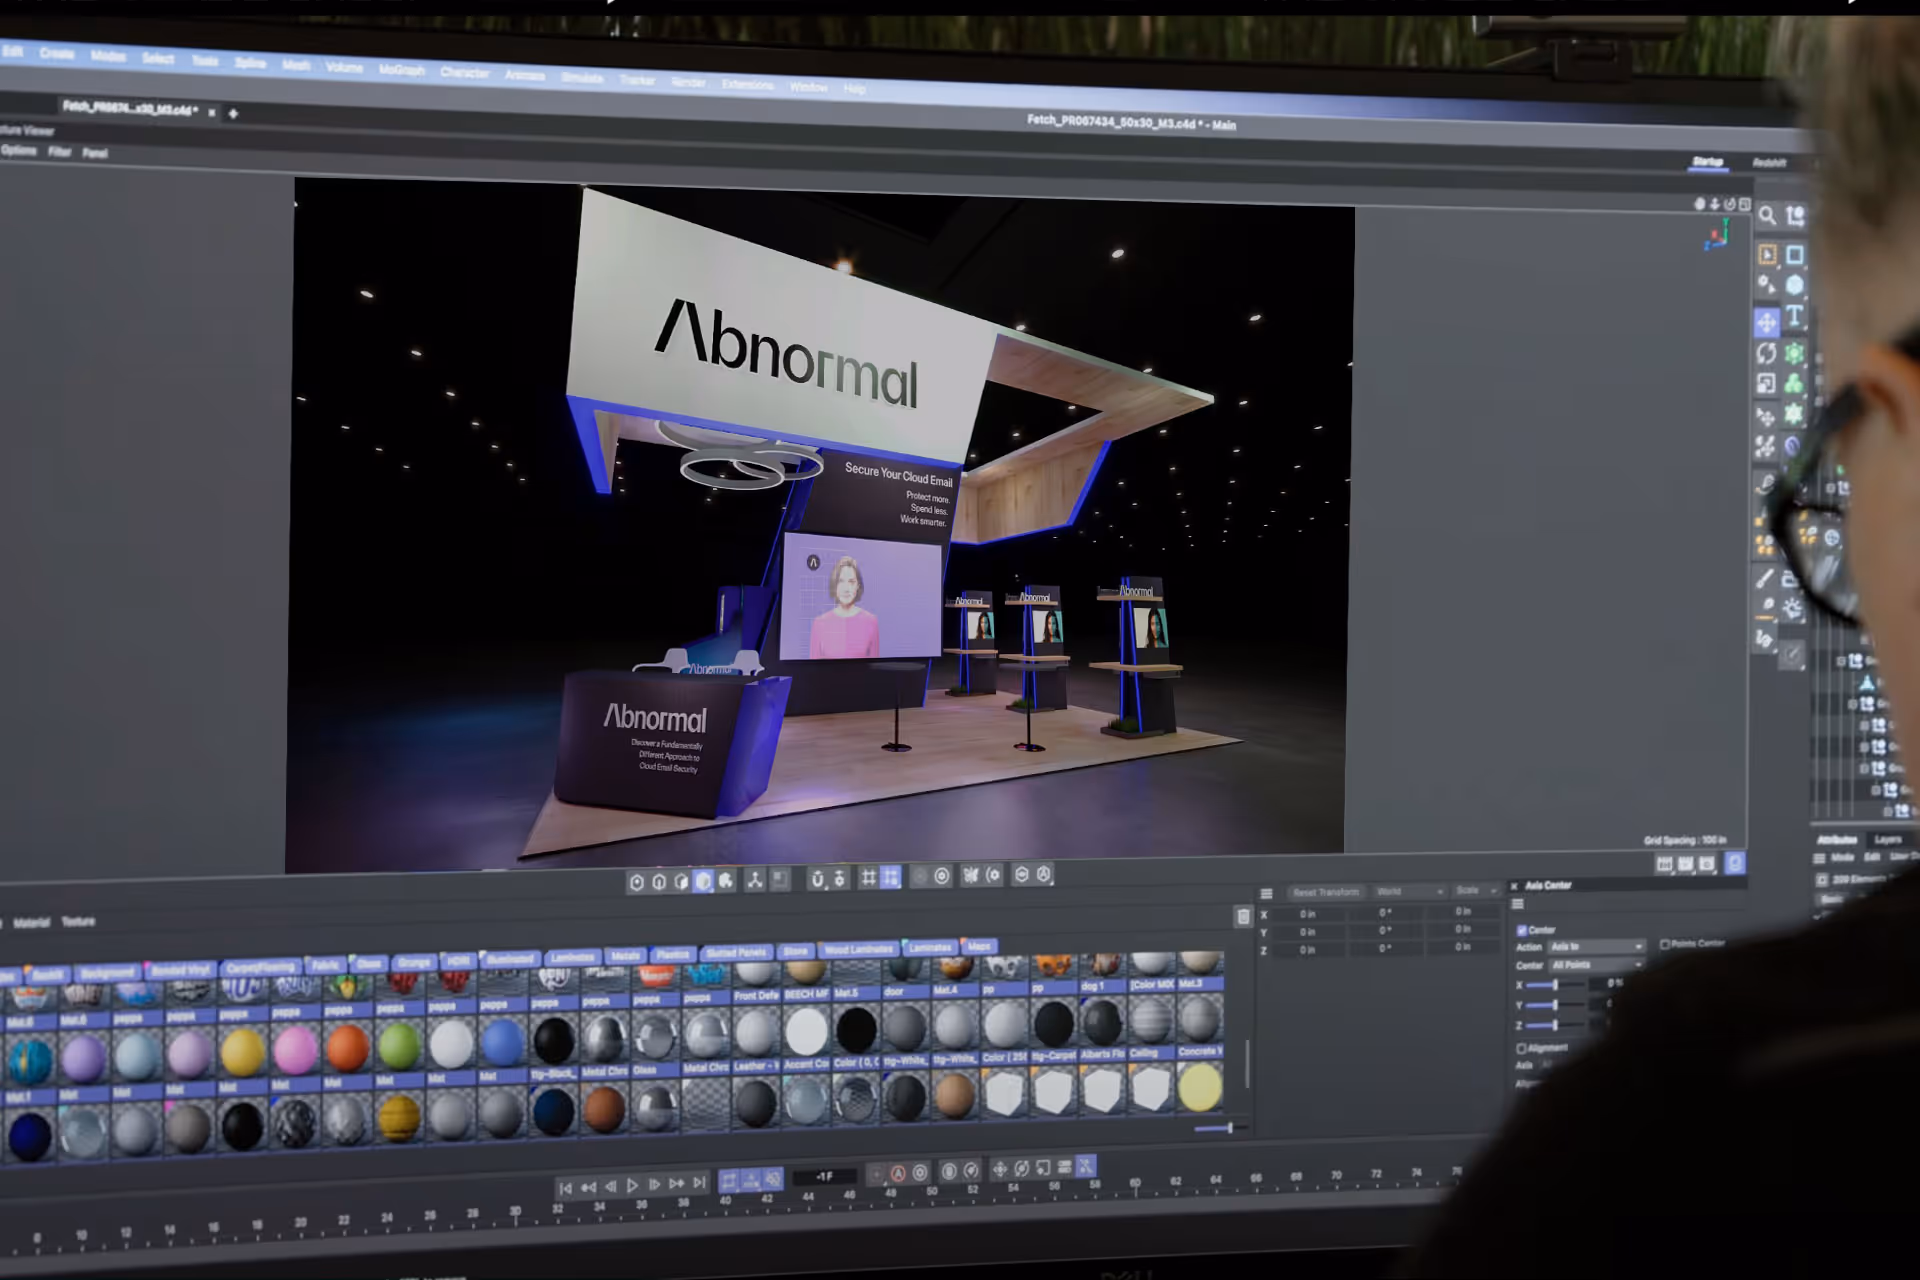Enable the Alignment checkbox

point(1521,1048)
